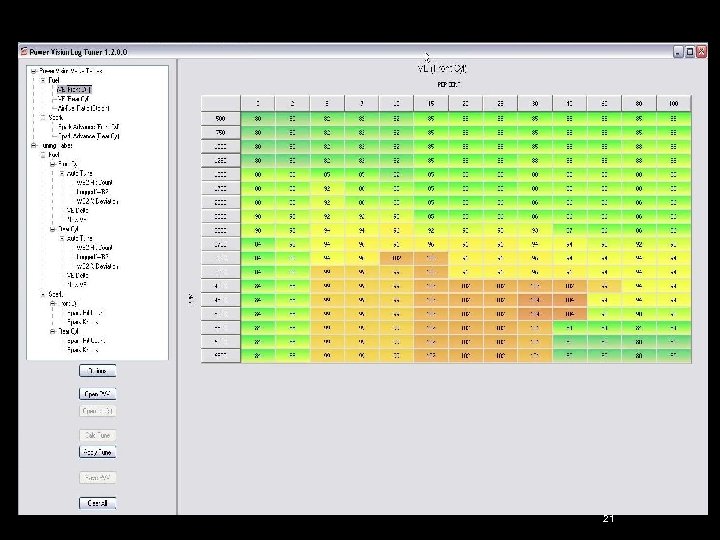Collapse Auto Tune node under Fuel Rear Cyl
This screenshot has width=720, height=540.
62,238
